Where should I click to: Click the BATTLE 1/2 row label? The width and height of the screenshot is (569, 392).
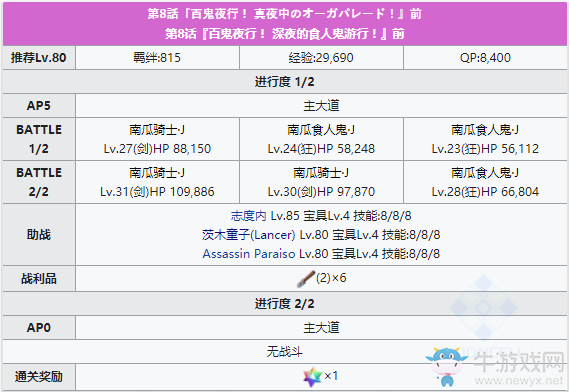coord(39,139)
